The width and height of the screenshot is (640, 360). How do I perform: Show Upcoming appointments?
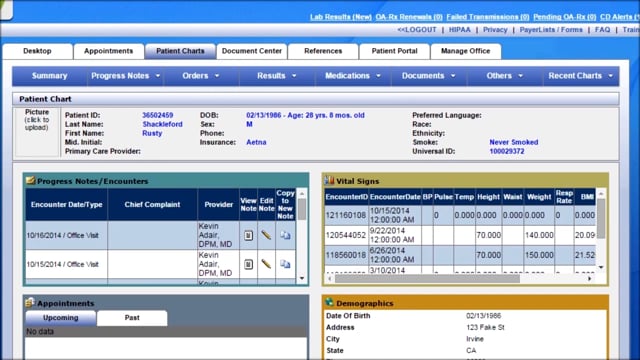pyautogui.click(x=61, y=318)
